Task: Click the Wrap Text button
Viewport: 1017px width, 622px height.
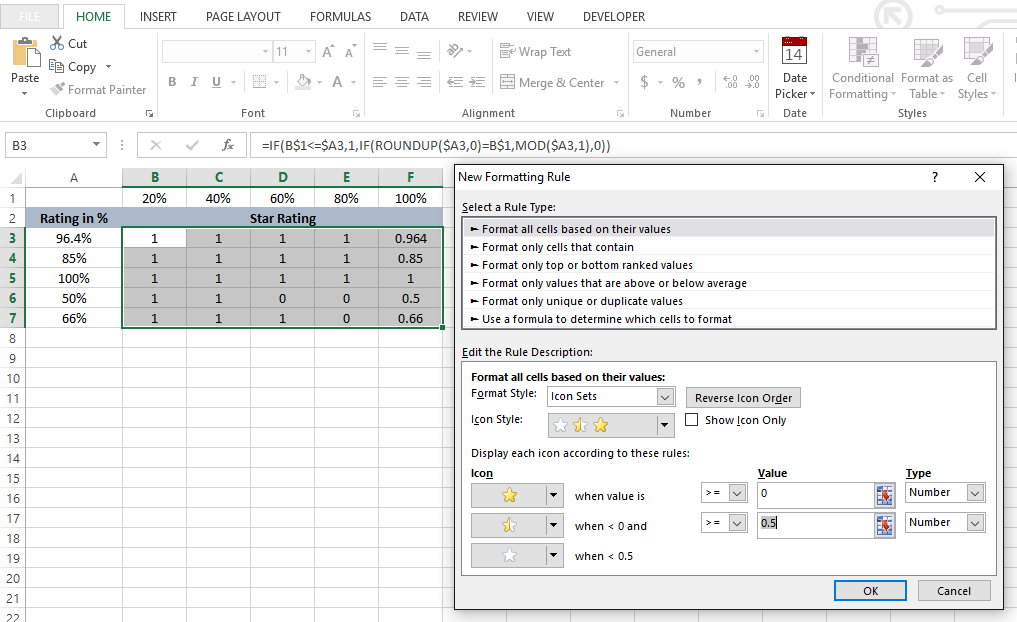Action: pyautogui.click(x=536, y=51)
